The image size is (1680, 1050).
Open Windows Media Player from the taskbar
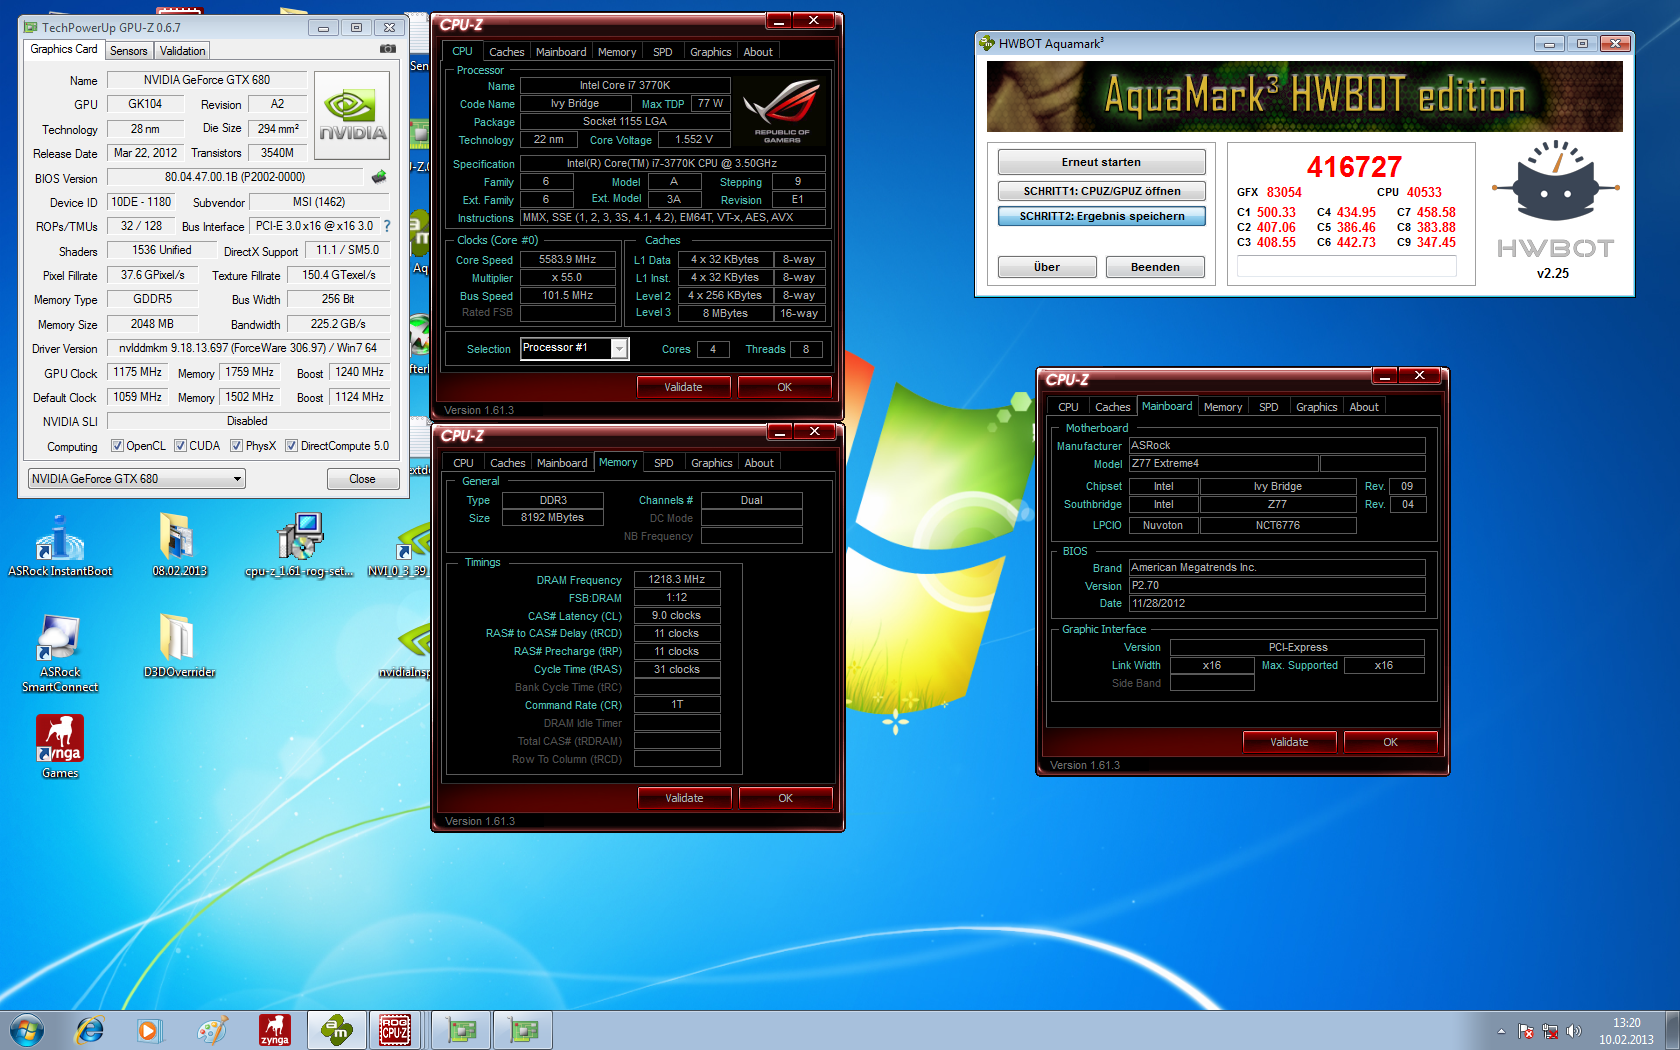pyautogui.click(x=149, y=1030)
